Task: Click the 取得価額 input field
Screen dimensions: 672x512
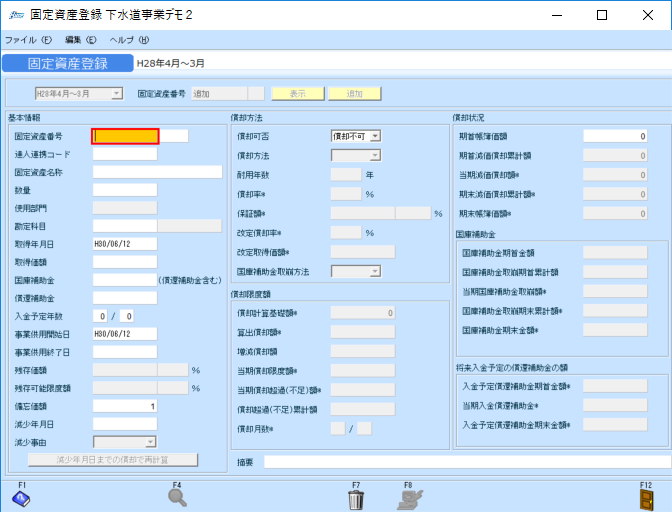Action: coord(125,262)
